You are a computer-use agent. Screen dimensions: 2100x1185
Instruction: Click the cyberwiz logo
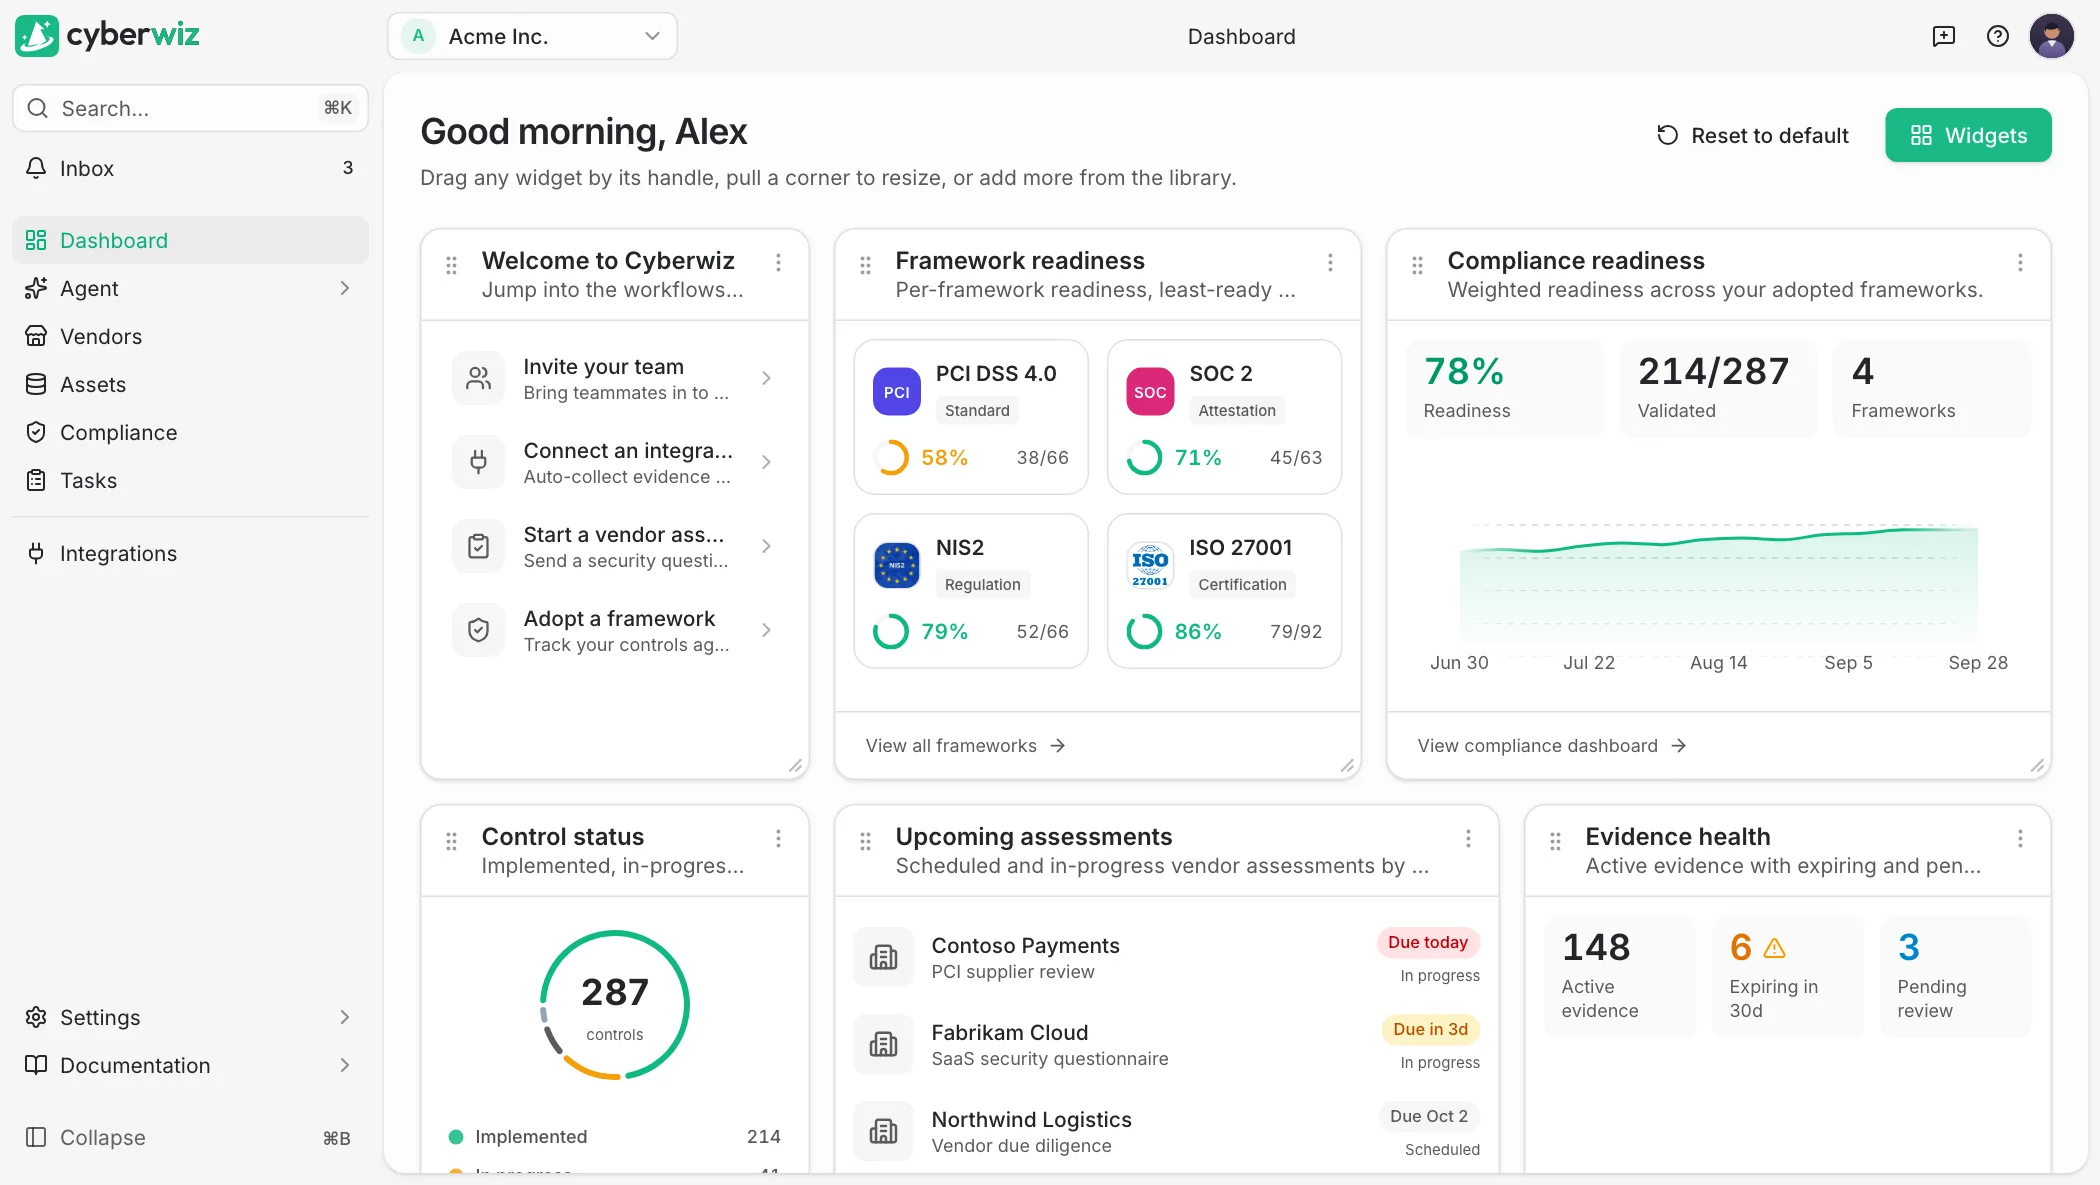(108, 36)
